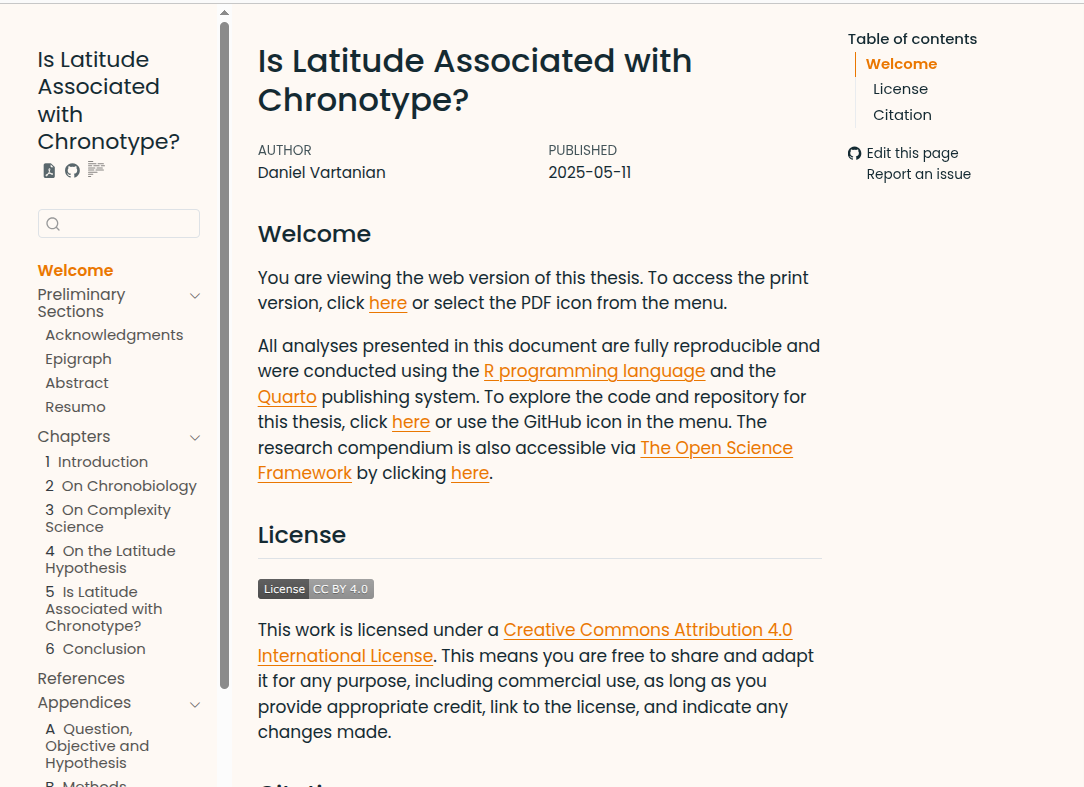This screenshot has width=1084, height=787.
Task: Jump to Citation in table of contents
Action: [x=902, y=115]
